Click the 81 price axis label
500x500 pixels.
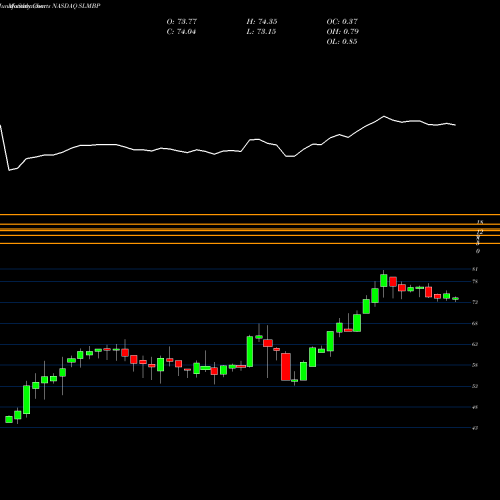tap(475, 269)
